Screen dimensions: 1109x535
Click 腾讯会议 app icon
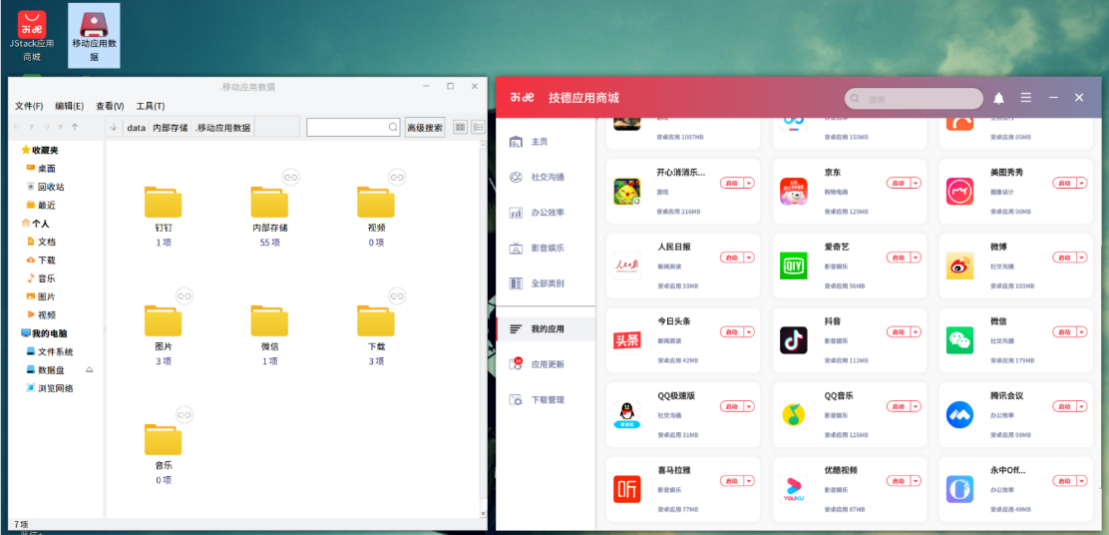960,415
